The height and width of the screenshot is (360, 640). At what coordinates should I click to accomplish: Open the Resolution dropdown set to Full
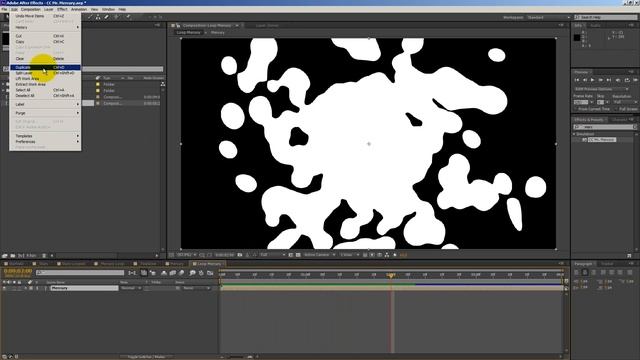[x=625, y=102]
